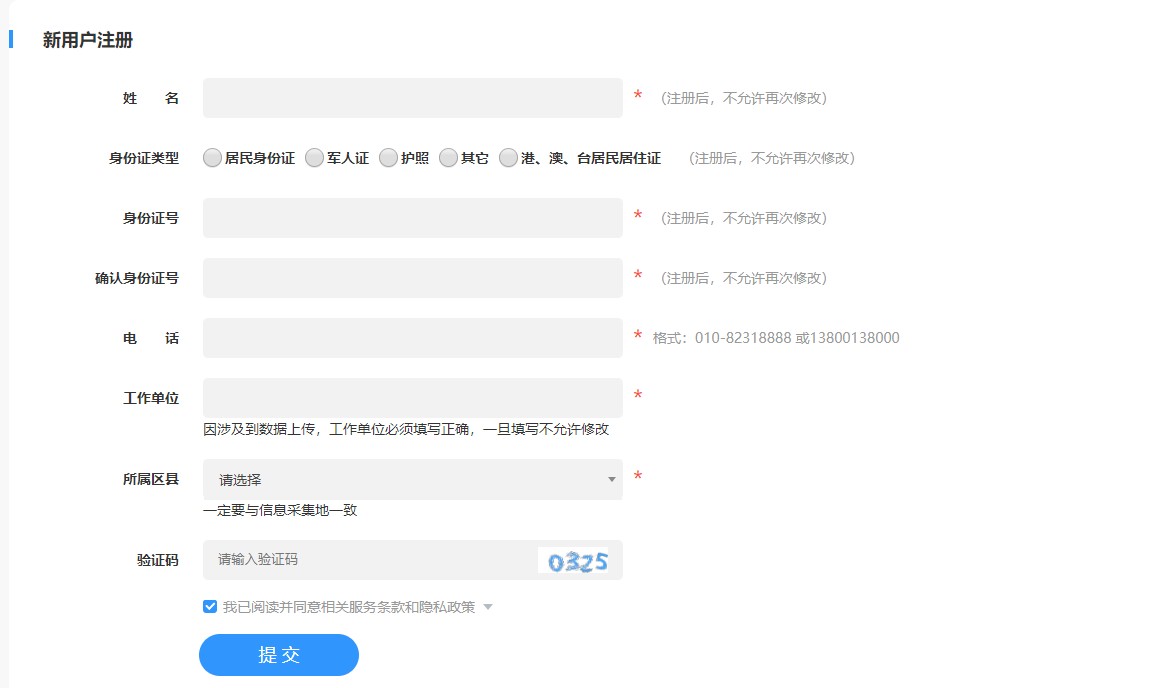Uncheck the terms agreement checkbox
Viewport: 1159px width, 688px height.
click(210, 605)
